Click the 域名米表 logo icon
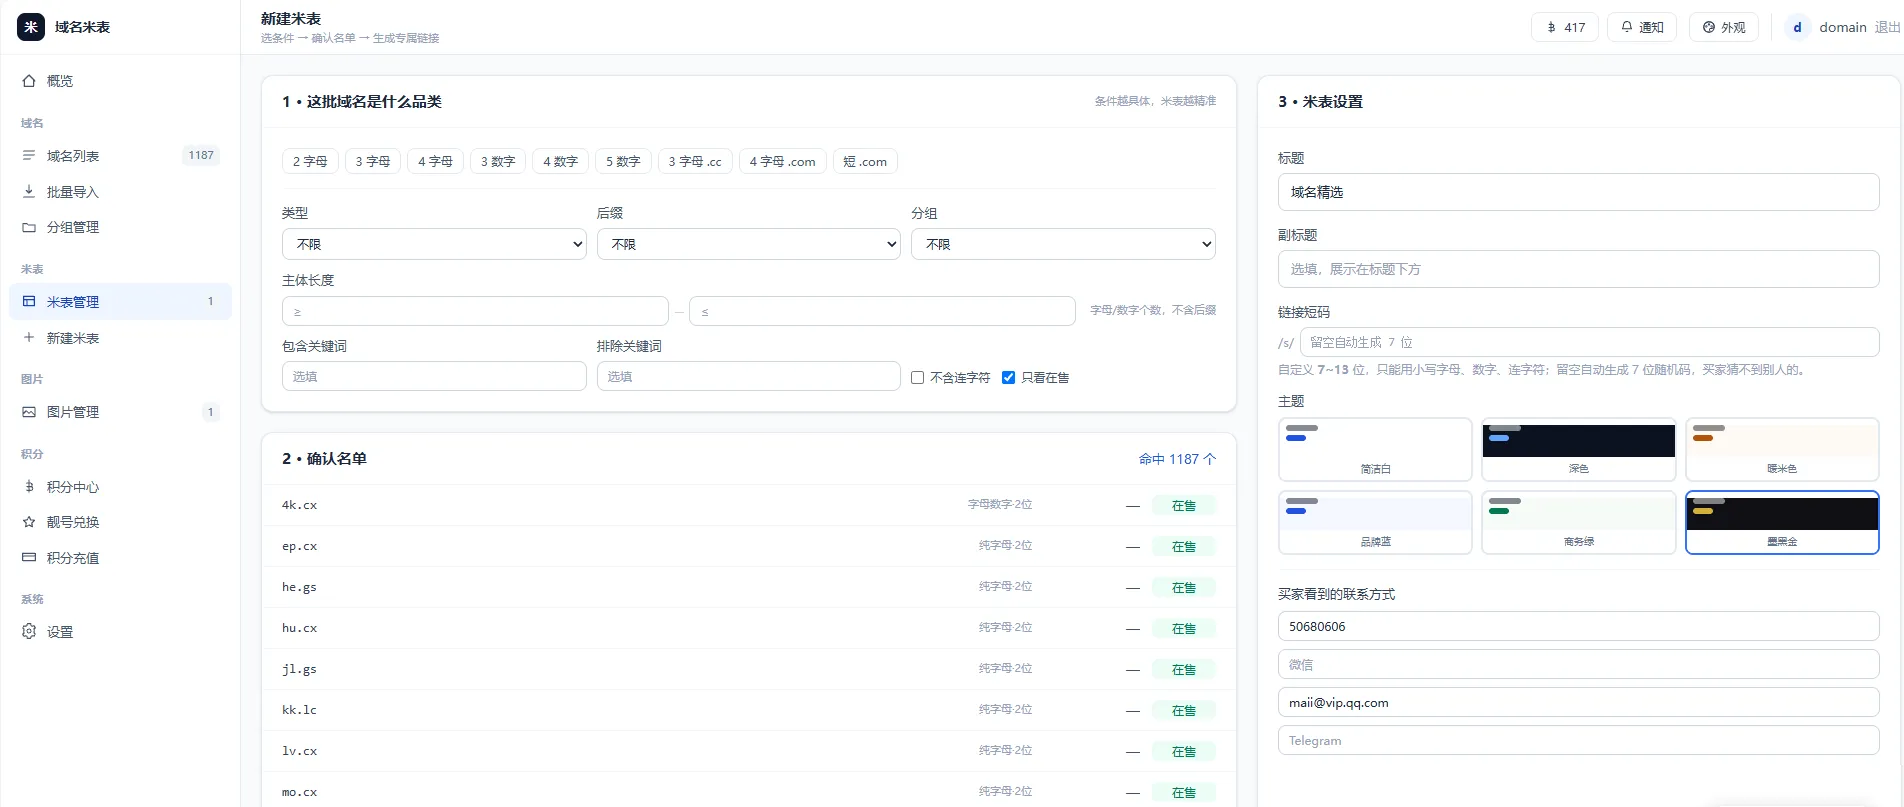1904x807 pixels. [x=31, y=27]
